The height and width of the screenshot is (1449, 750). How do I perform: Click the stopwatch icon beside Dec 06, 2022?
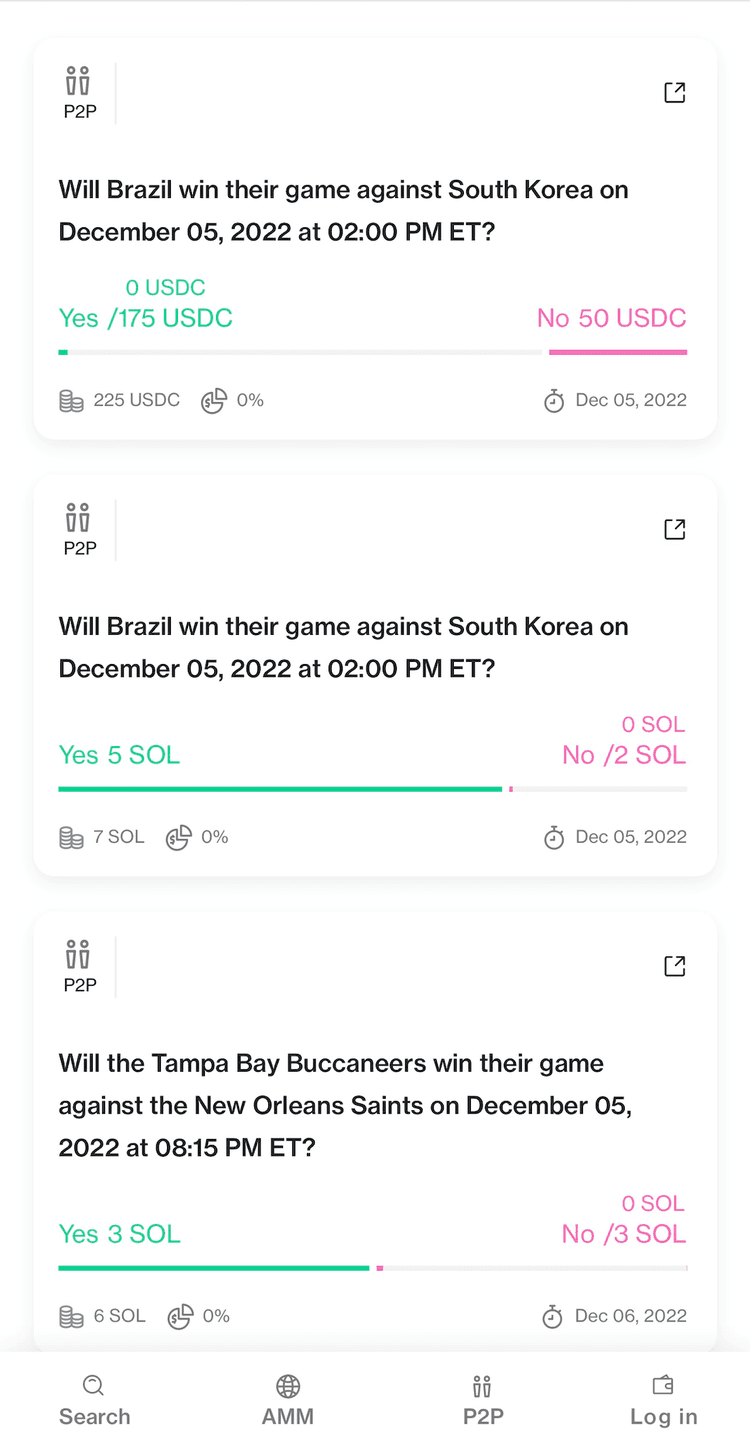click(x=553, y=1317)
